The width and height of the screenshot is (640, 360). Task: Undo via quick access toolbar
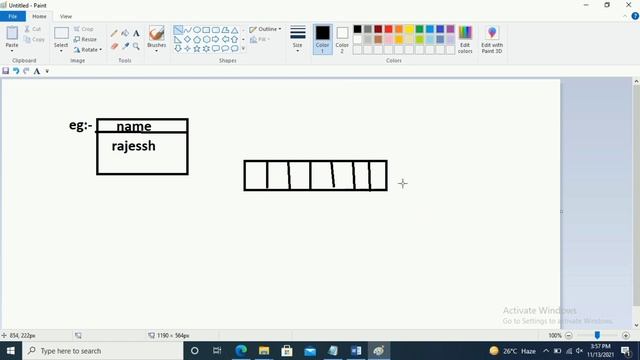(16, 71)
